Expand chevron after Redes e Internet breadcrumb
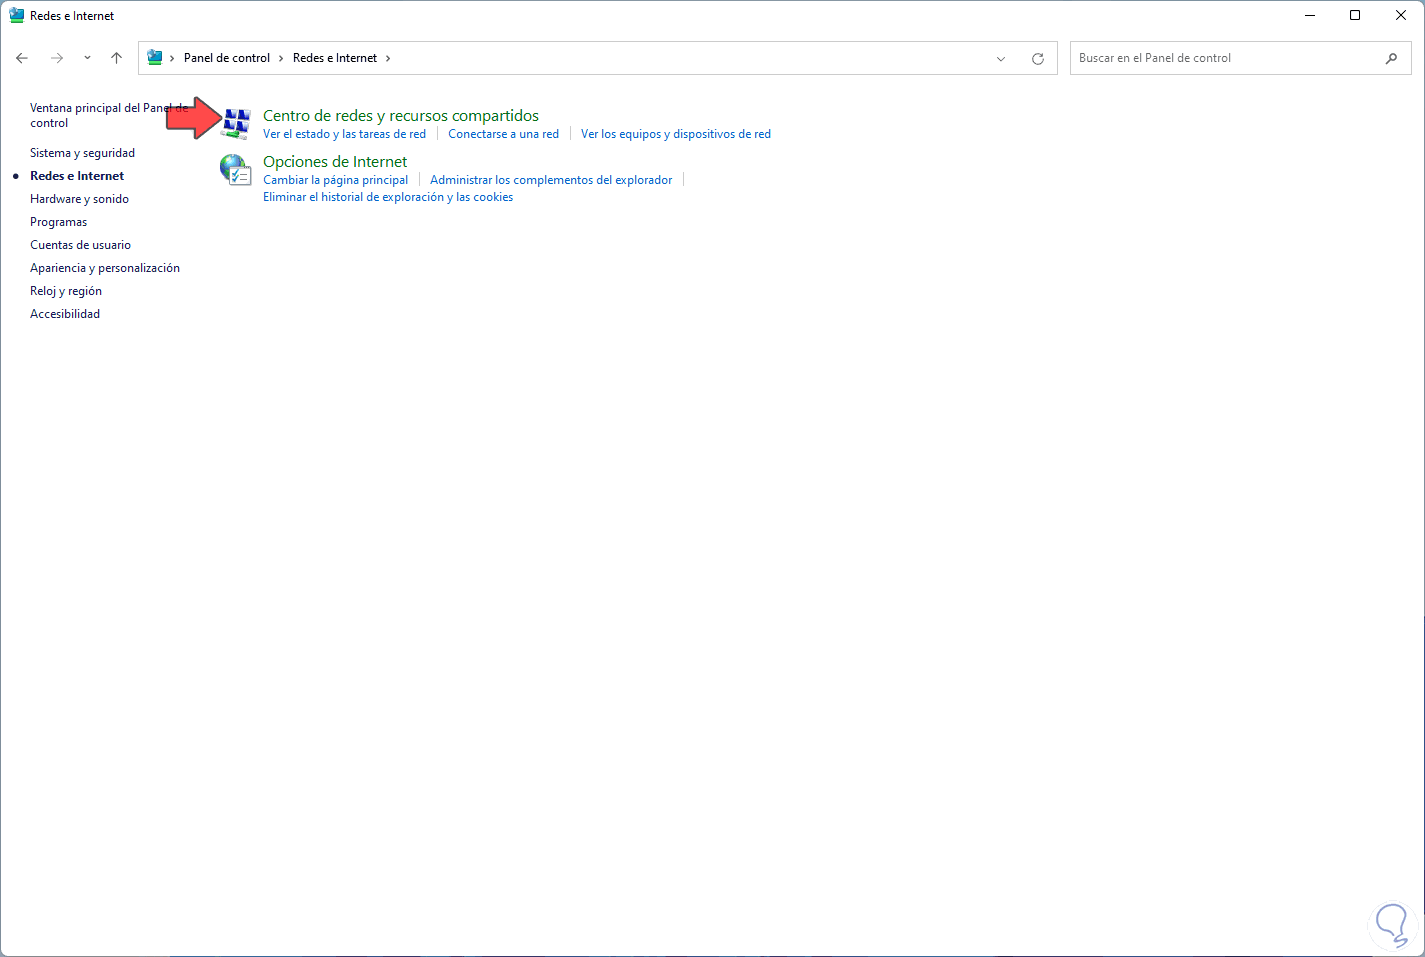This screenshot has height=957, width=1425. 388,58
